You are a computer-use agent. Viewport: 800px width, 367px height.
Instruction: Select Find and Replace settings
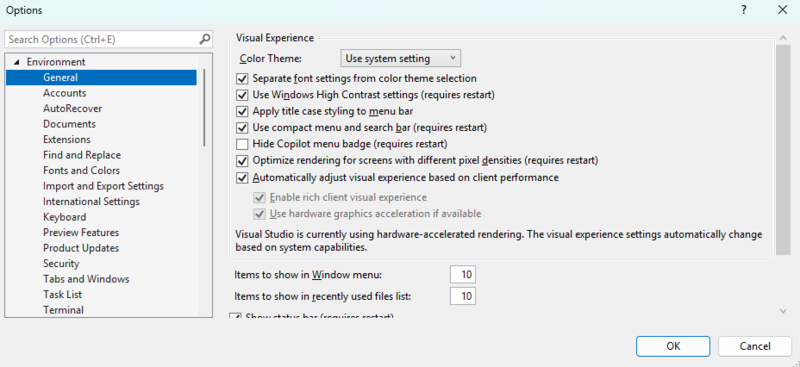coord(82,155)
